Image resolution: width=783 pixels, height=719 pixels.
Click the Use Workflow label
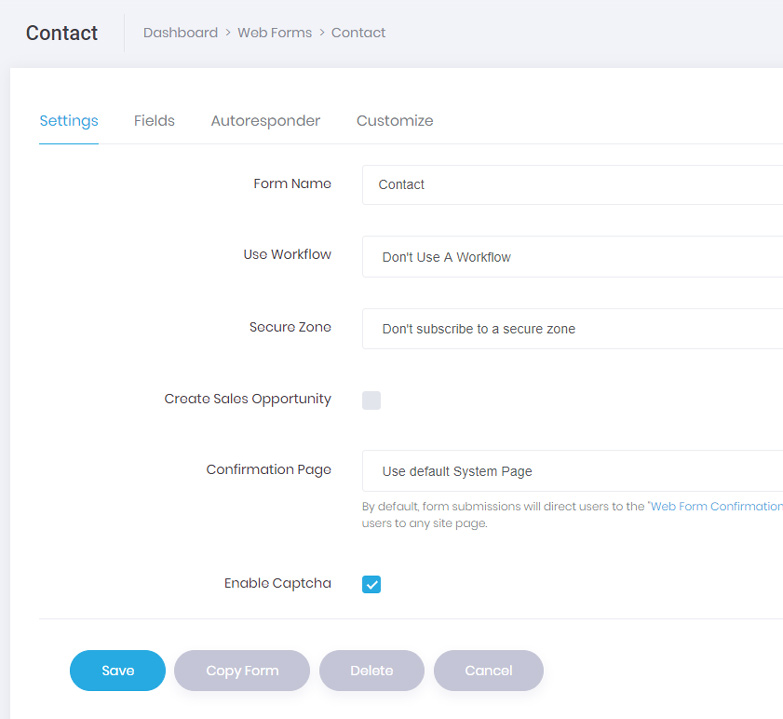[x=287, y=254]
